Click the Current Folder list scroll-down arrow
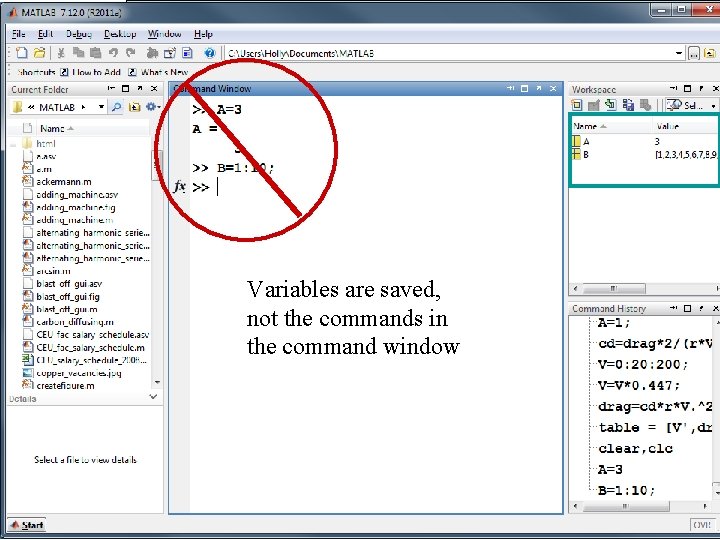 158,382
